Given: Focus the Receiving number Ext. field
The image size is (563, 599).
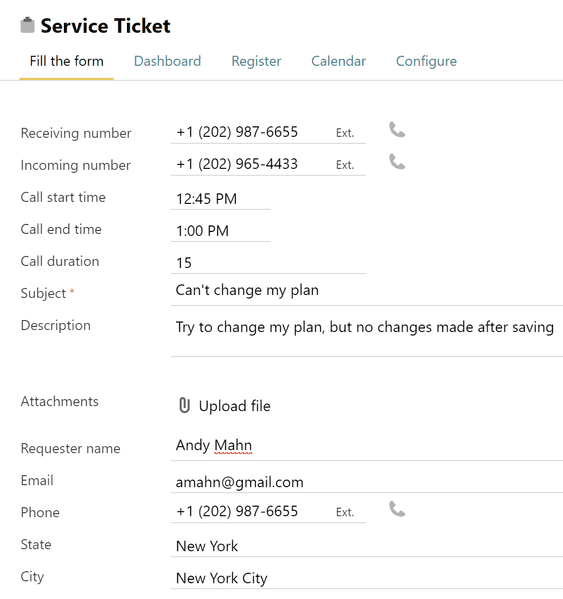Looking at the screenshot, I should (x=349, y=133).
